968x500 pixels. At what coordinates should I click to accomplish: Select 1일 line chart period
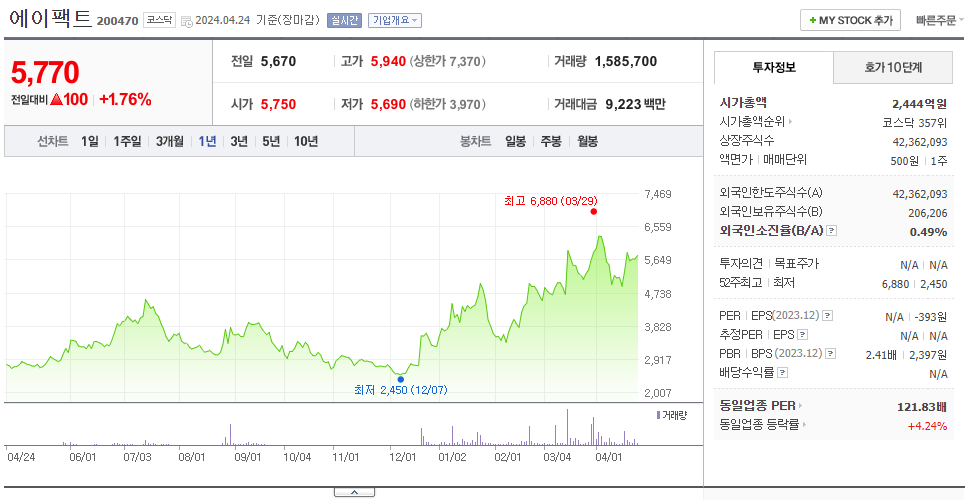90,141
